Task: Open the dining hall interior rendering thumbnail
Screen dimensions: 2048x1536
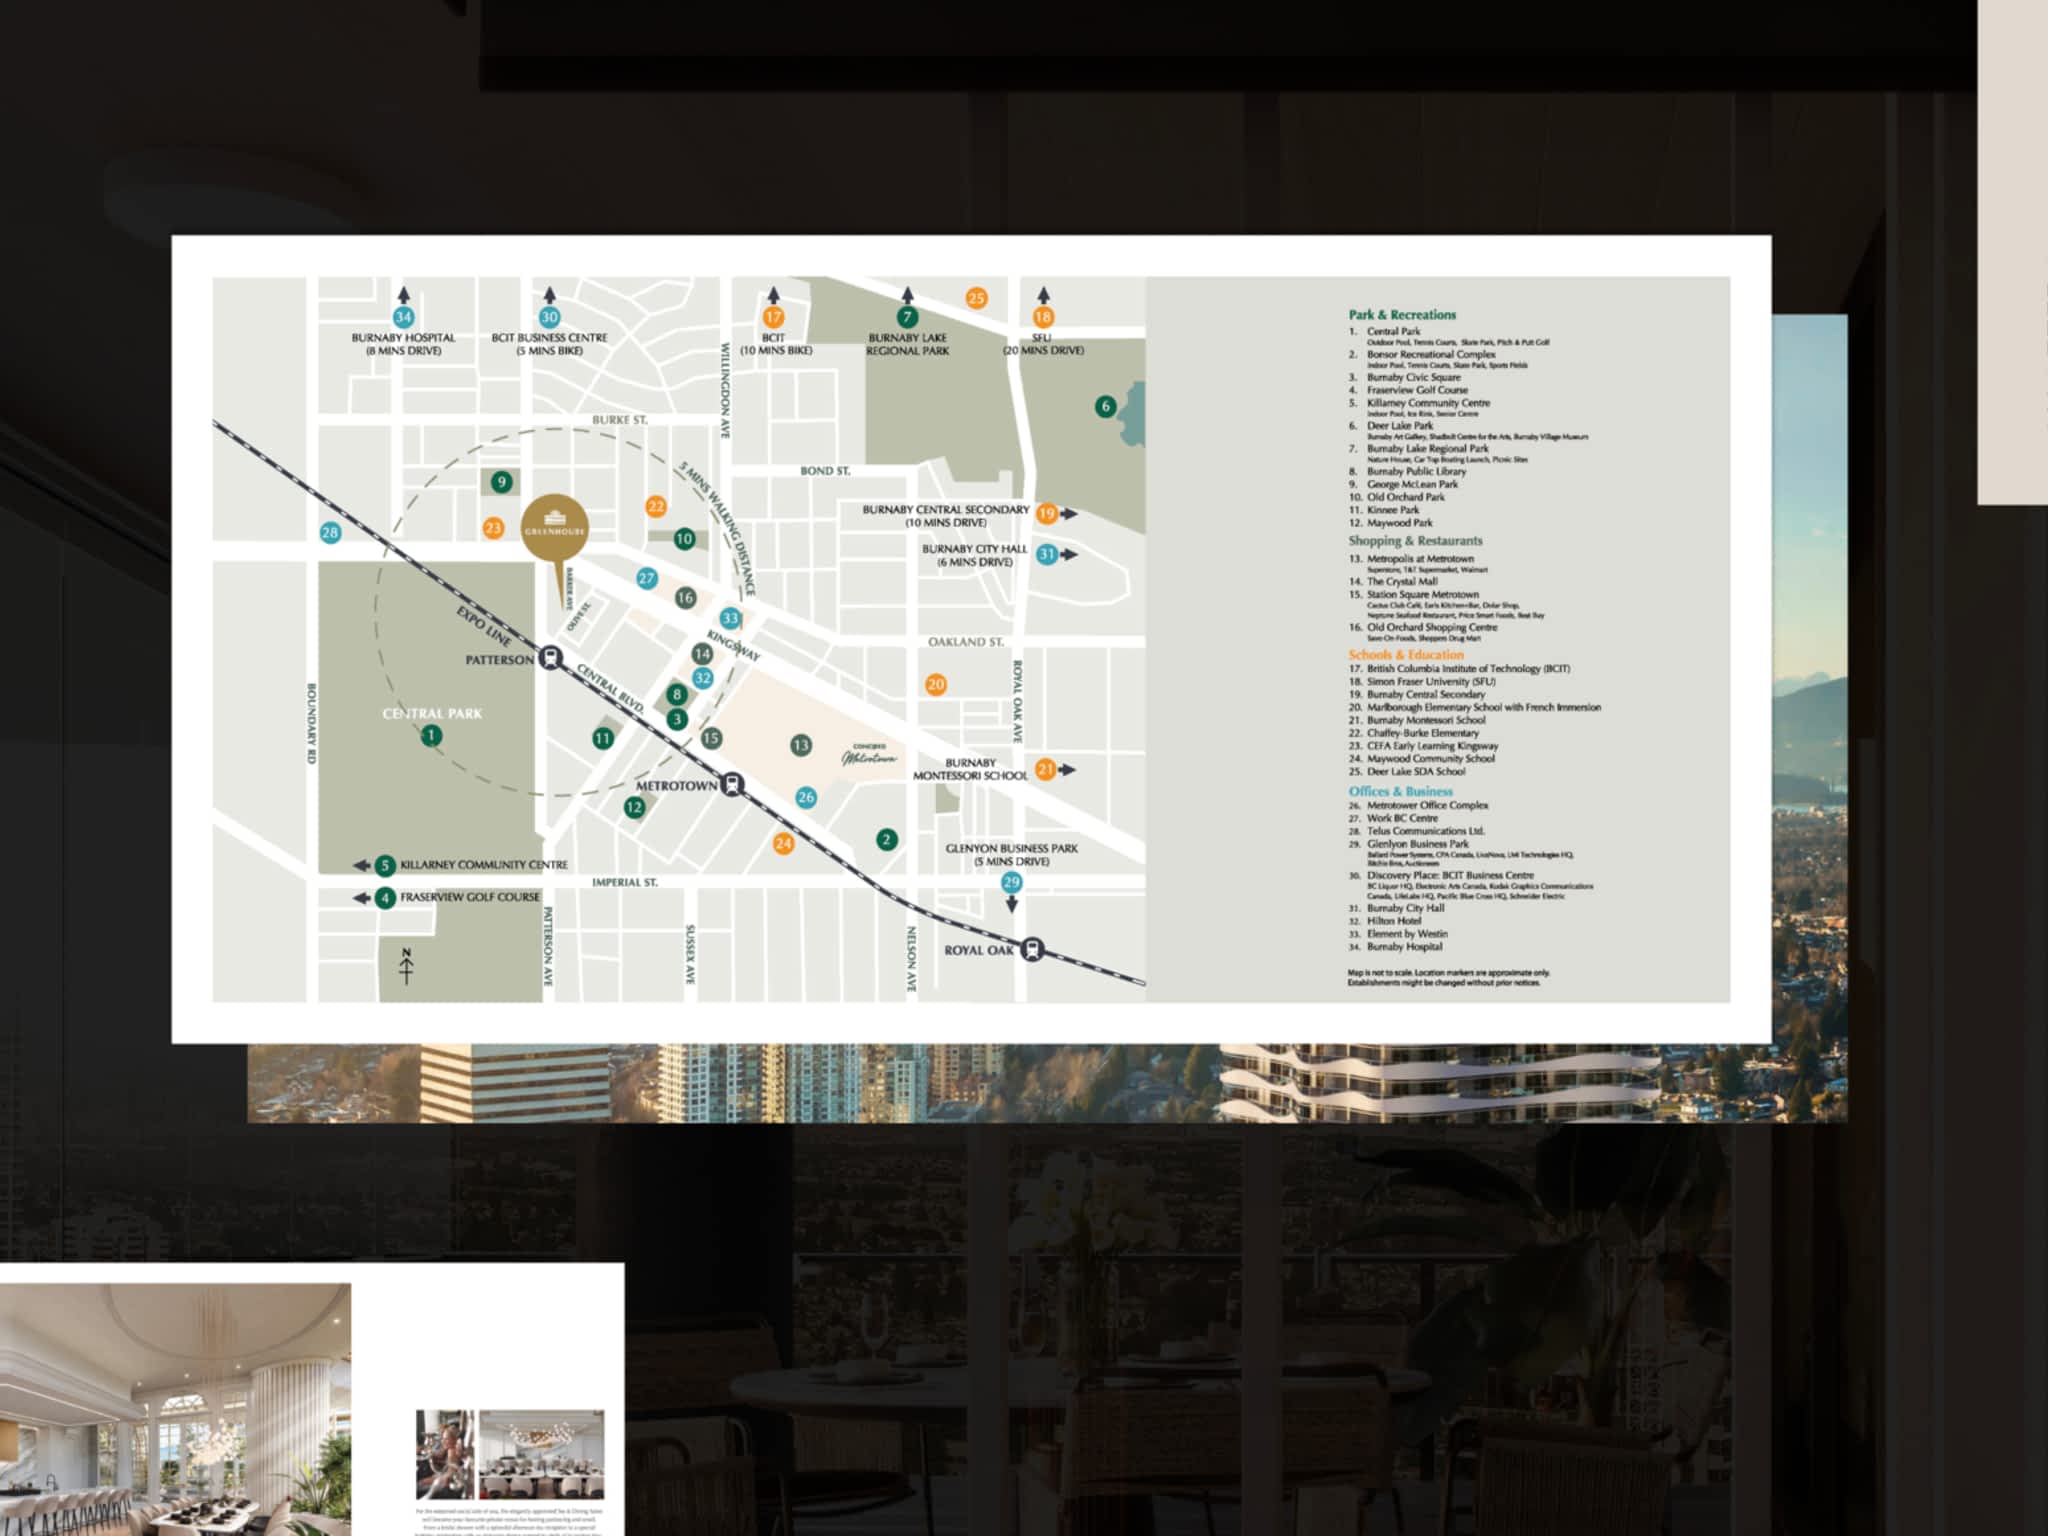Action: (175, 1410)
